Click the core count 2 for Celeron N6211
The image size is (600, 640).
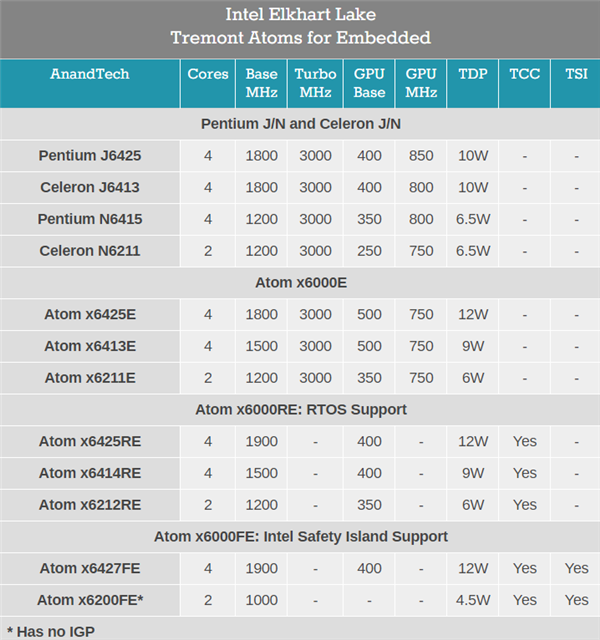[208, 251]
